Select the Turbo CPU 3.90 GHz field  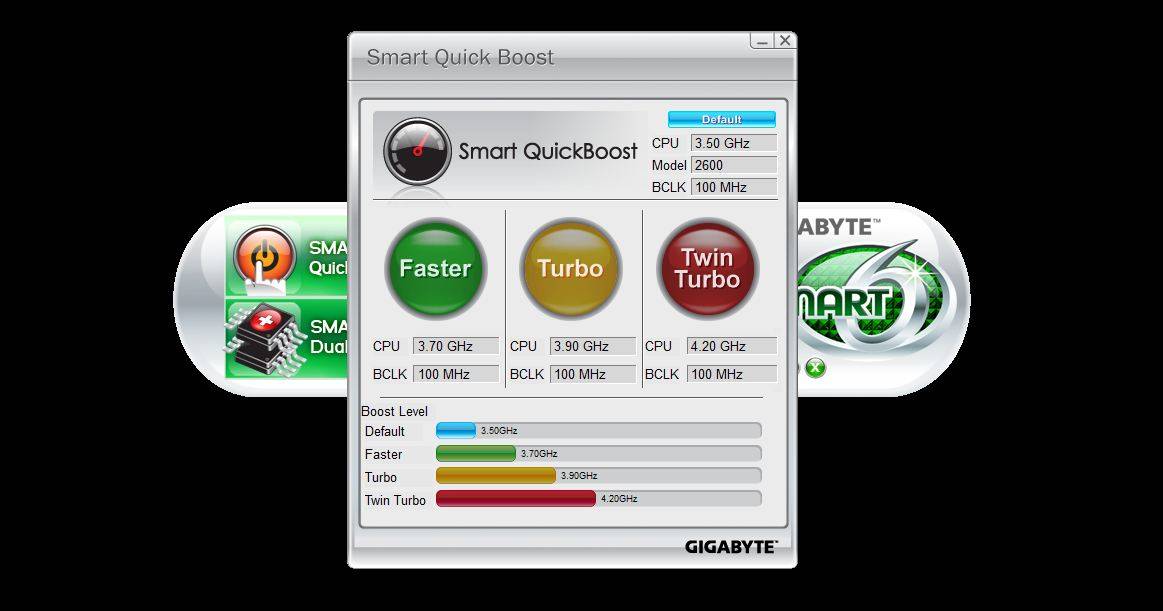click(x=592, y=346)
